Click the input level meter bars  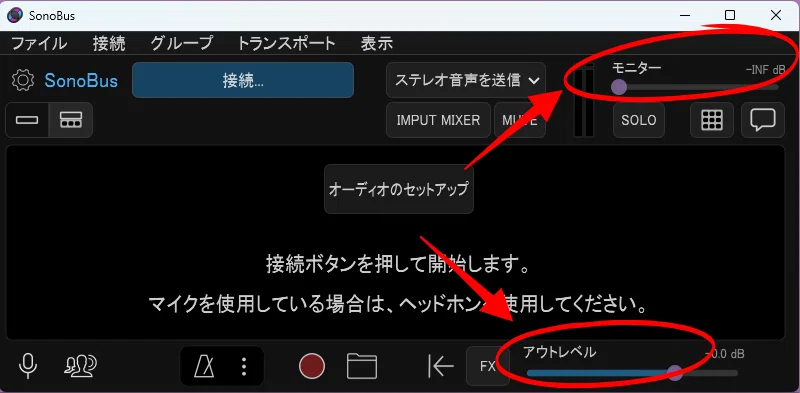point(584,102)
